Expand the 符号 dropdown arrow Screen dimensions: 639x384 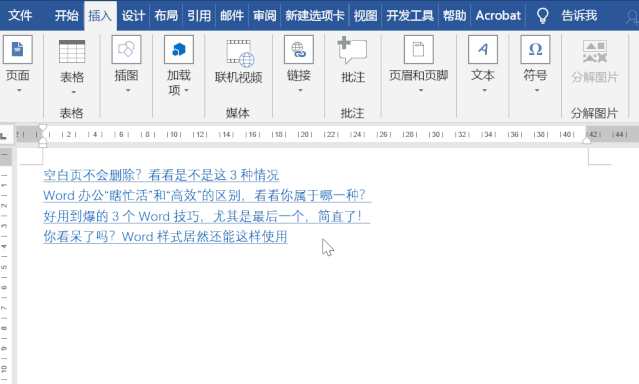[x=537, y=90]
